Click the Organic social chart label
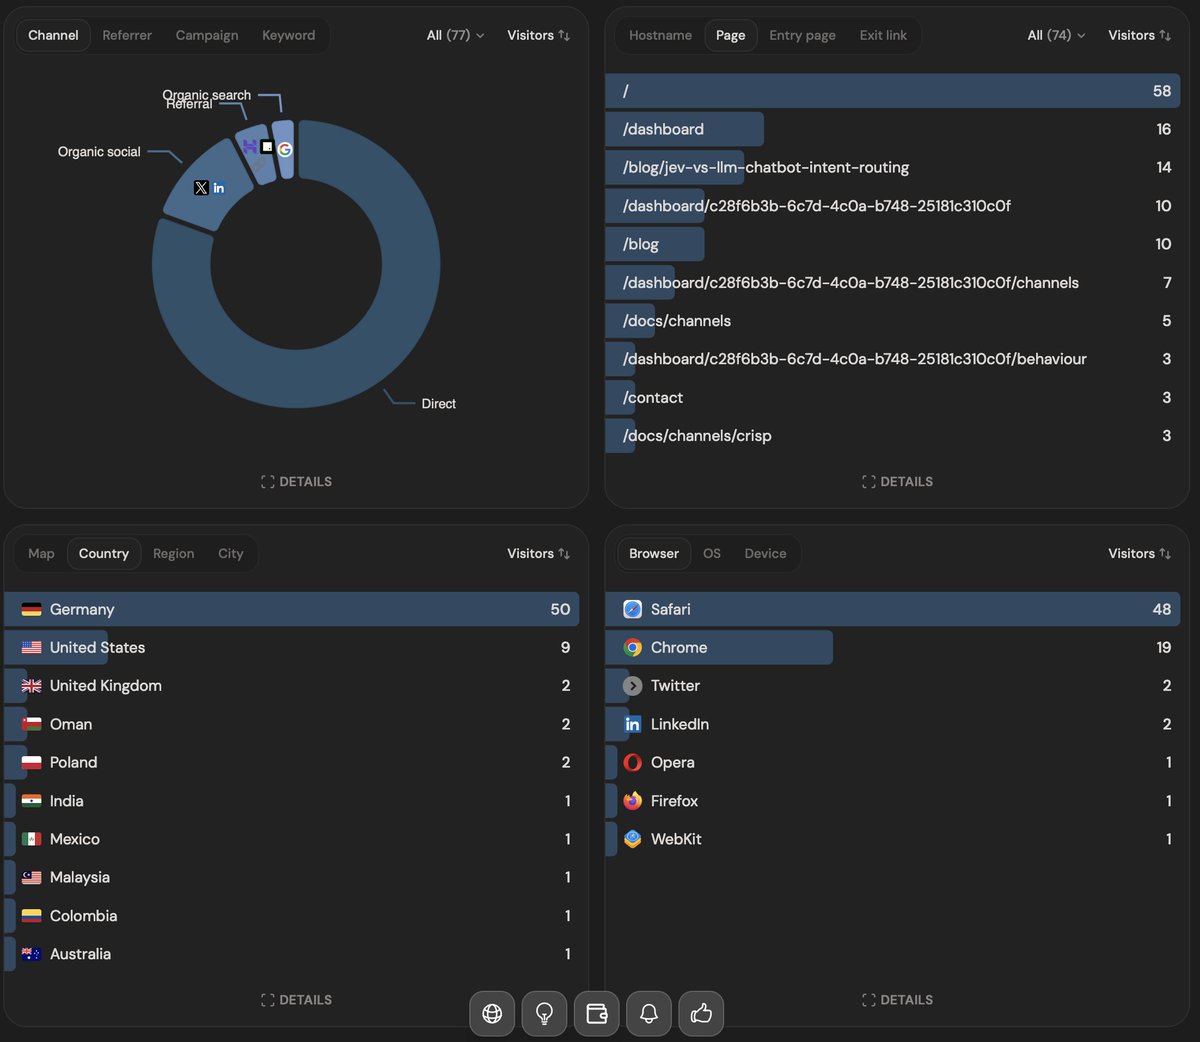The height and width of the screenshot is (1042, 1200). pos(99,152)
